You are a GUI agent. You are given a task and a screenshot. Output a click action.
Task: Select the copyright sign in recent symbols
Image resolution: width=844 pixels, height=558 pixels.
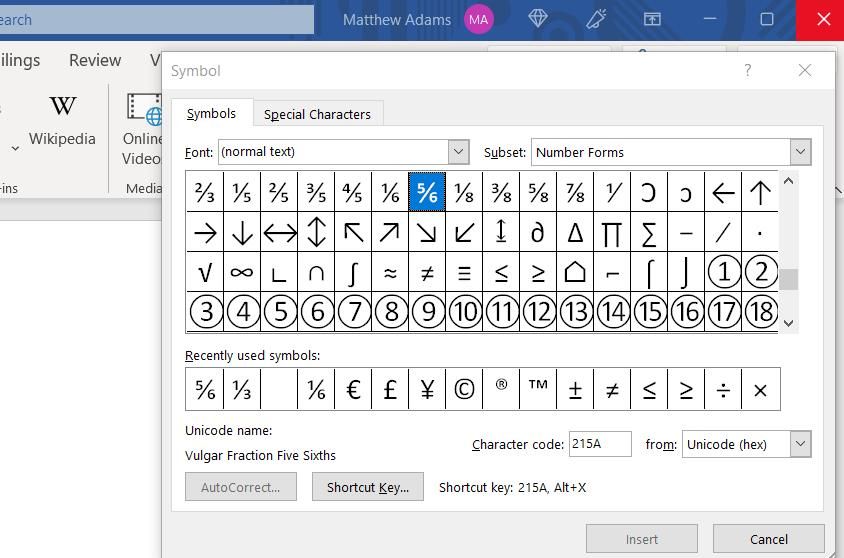pyautogui.click(x=464, y=389)
